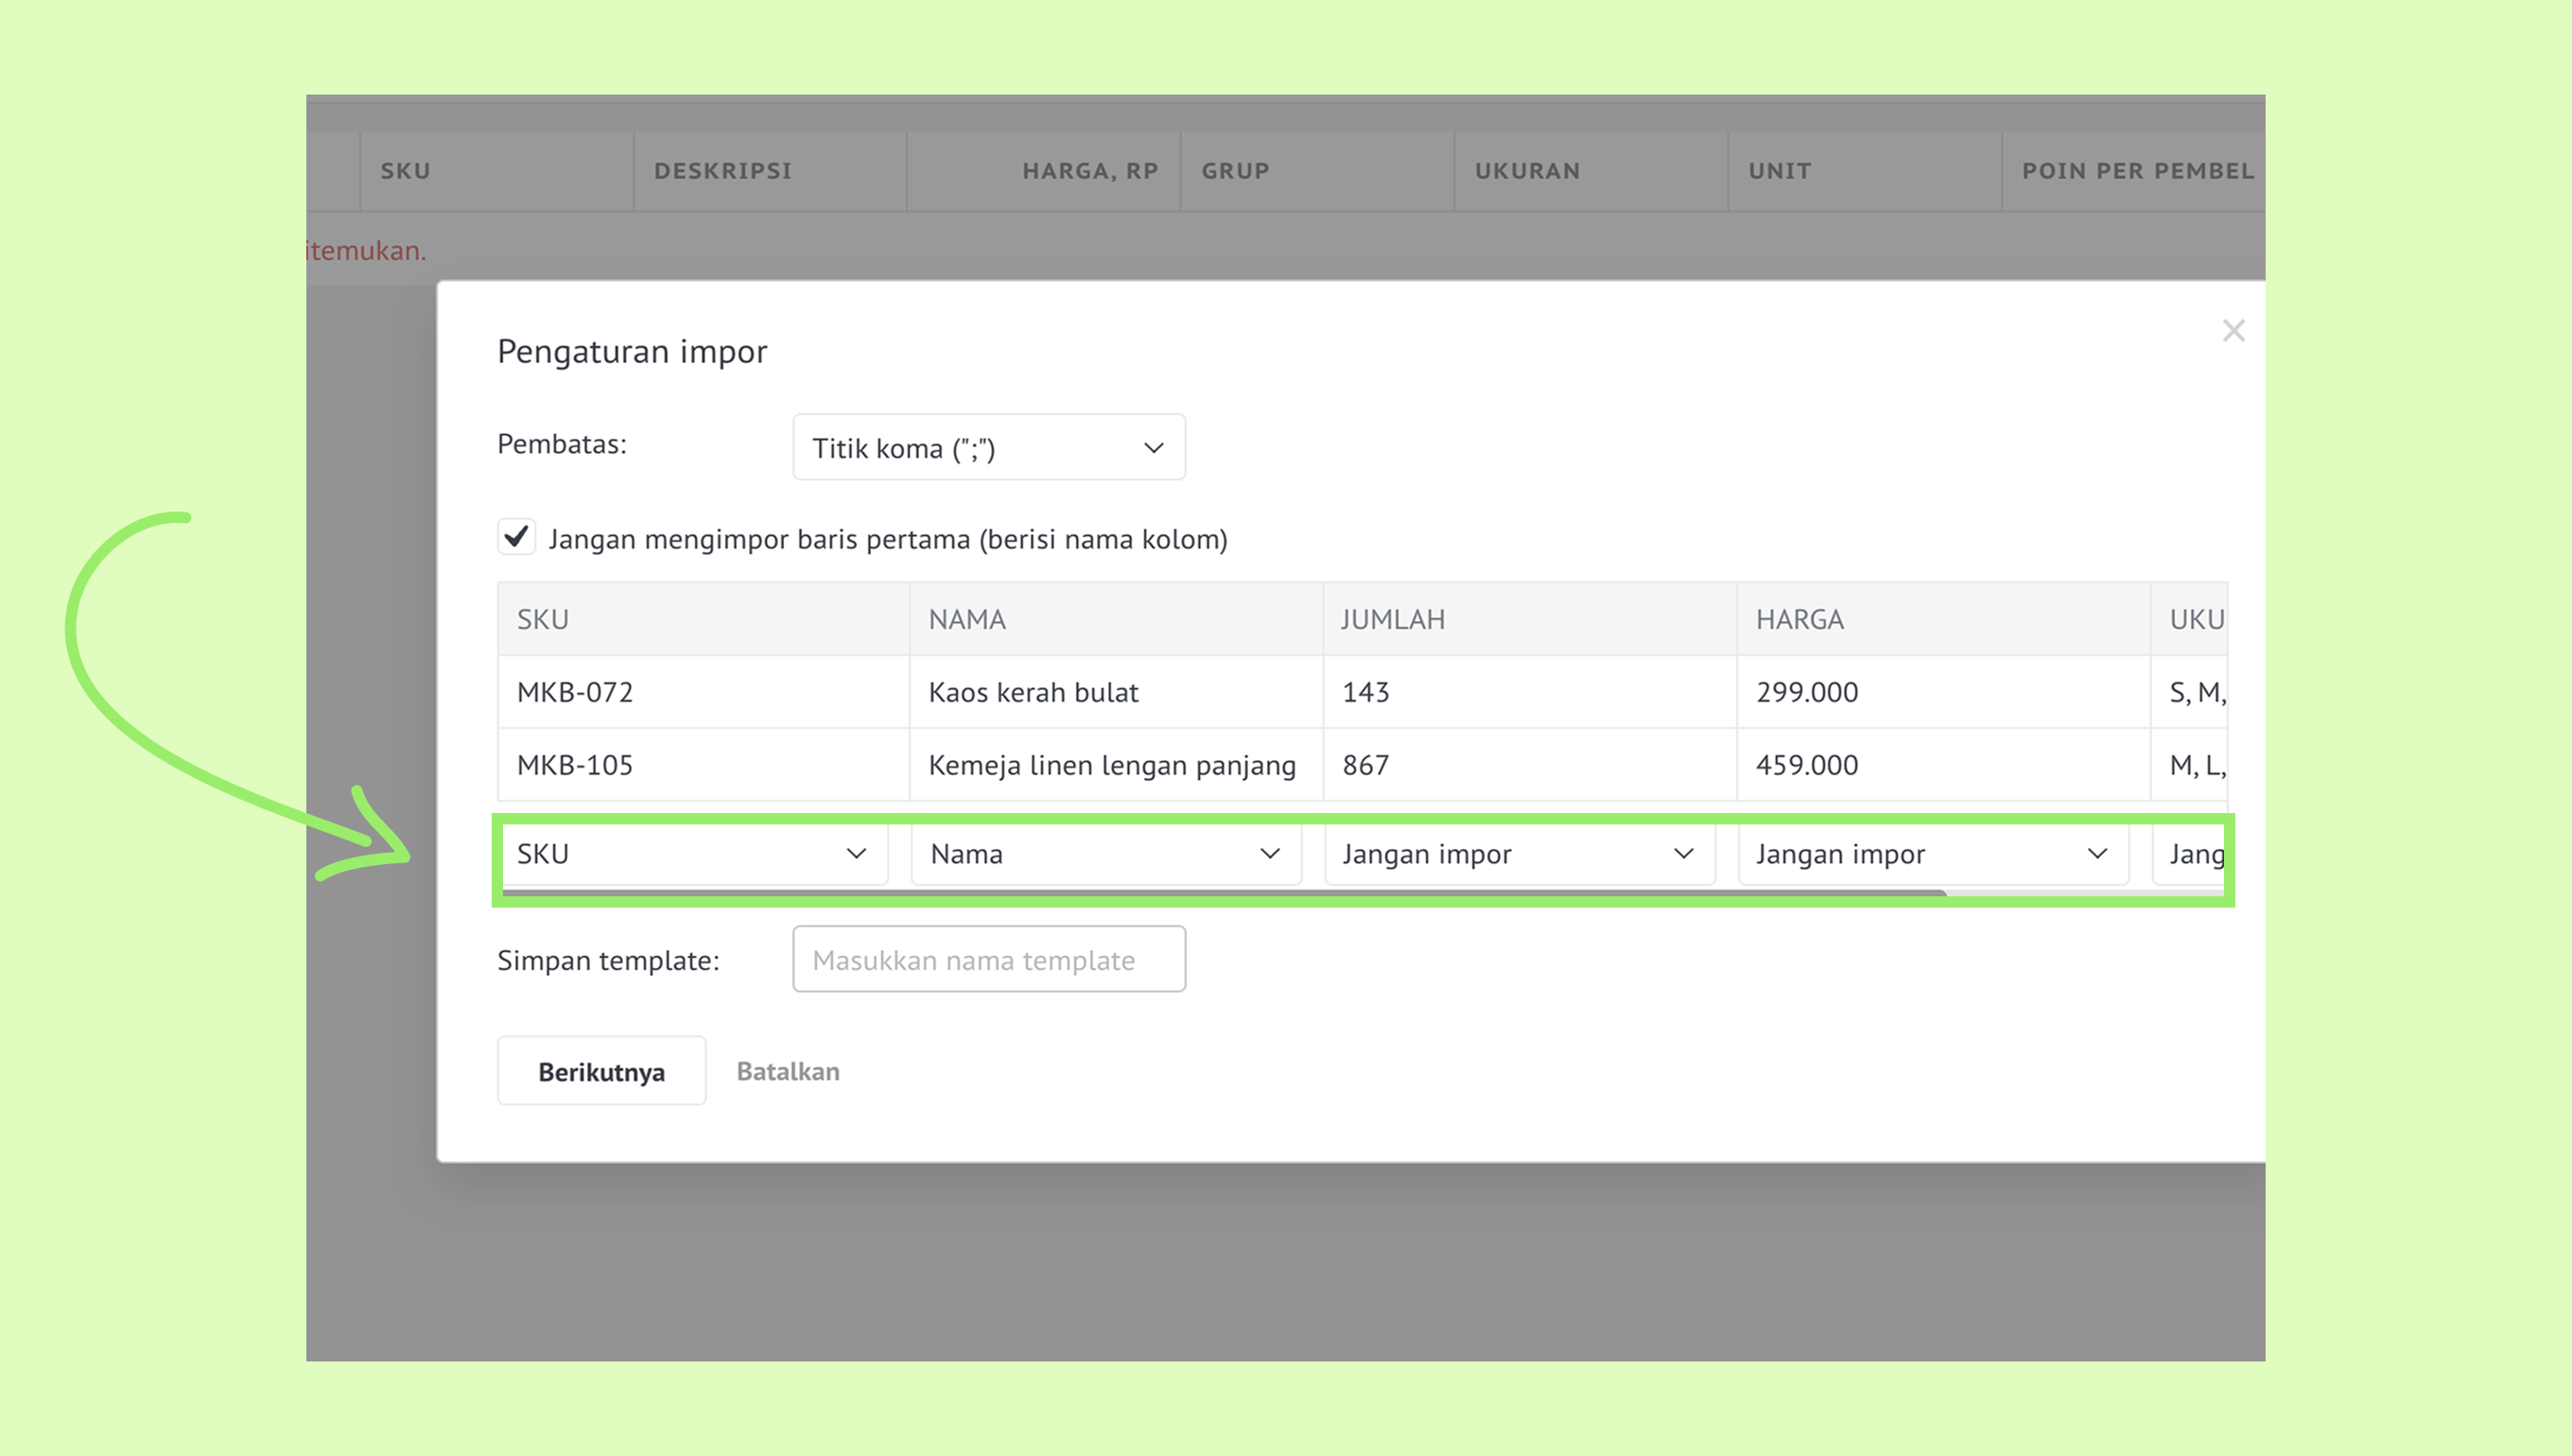
Task: Open the JUMLAH column Jangan impor dropdown
Action: coord(1520,853)
